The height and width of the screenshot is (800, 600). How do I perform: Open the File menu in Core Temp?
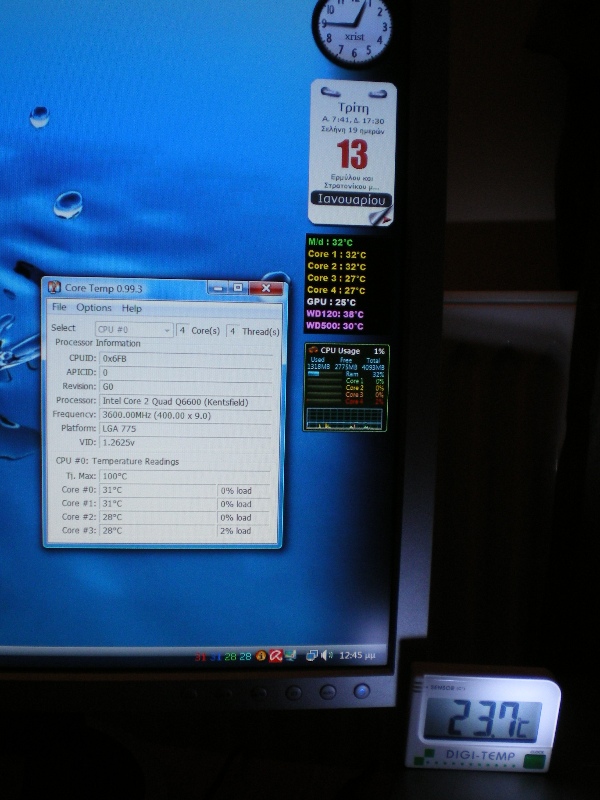coord(59,307)
